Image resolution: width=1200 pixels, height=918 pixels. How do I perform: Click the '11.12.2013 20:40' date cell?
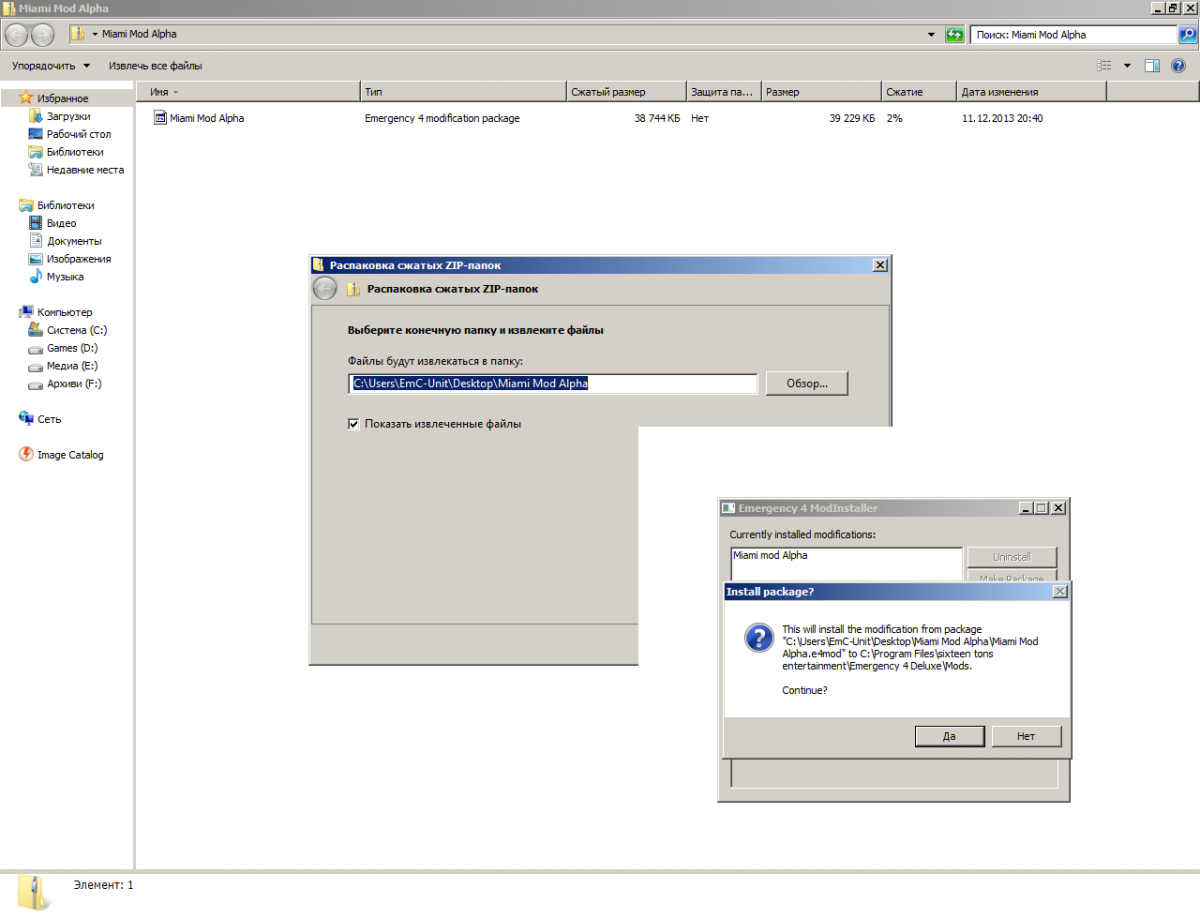tap(1002, 118)
